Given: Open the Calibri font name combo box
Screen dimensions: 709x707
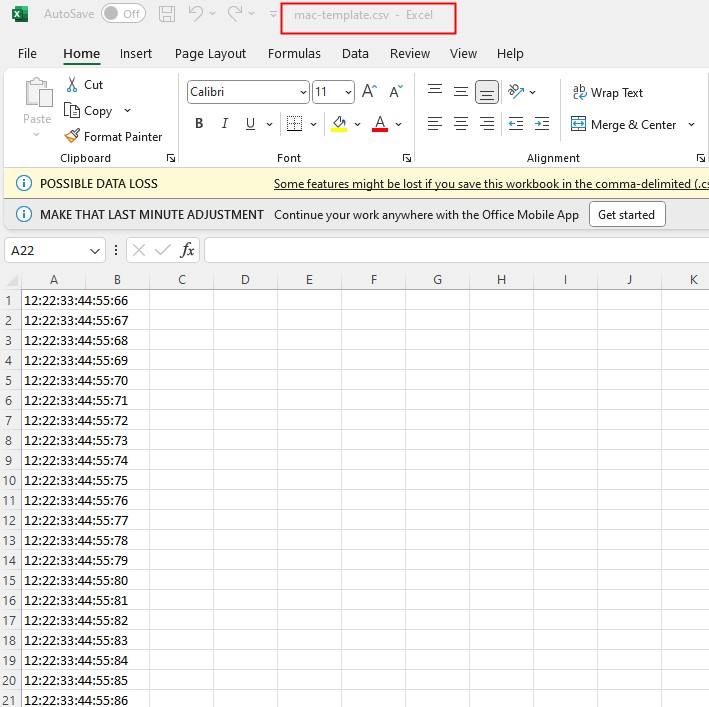Looking at the screenshot, I should (248, 92).
